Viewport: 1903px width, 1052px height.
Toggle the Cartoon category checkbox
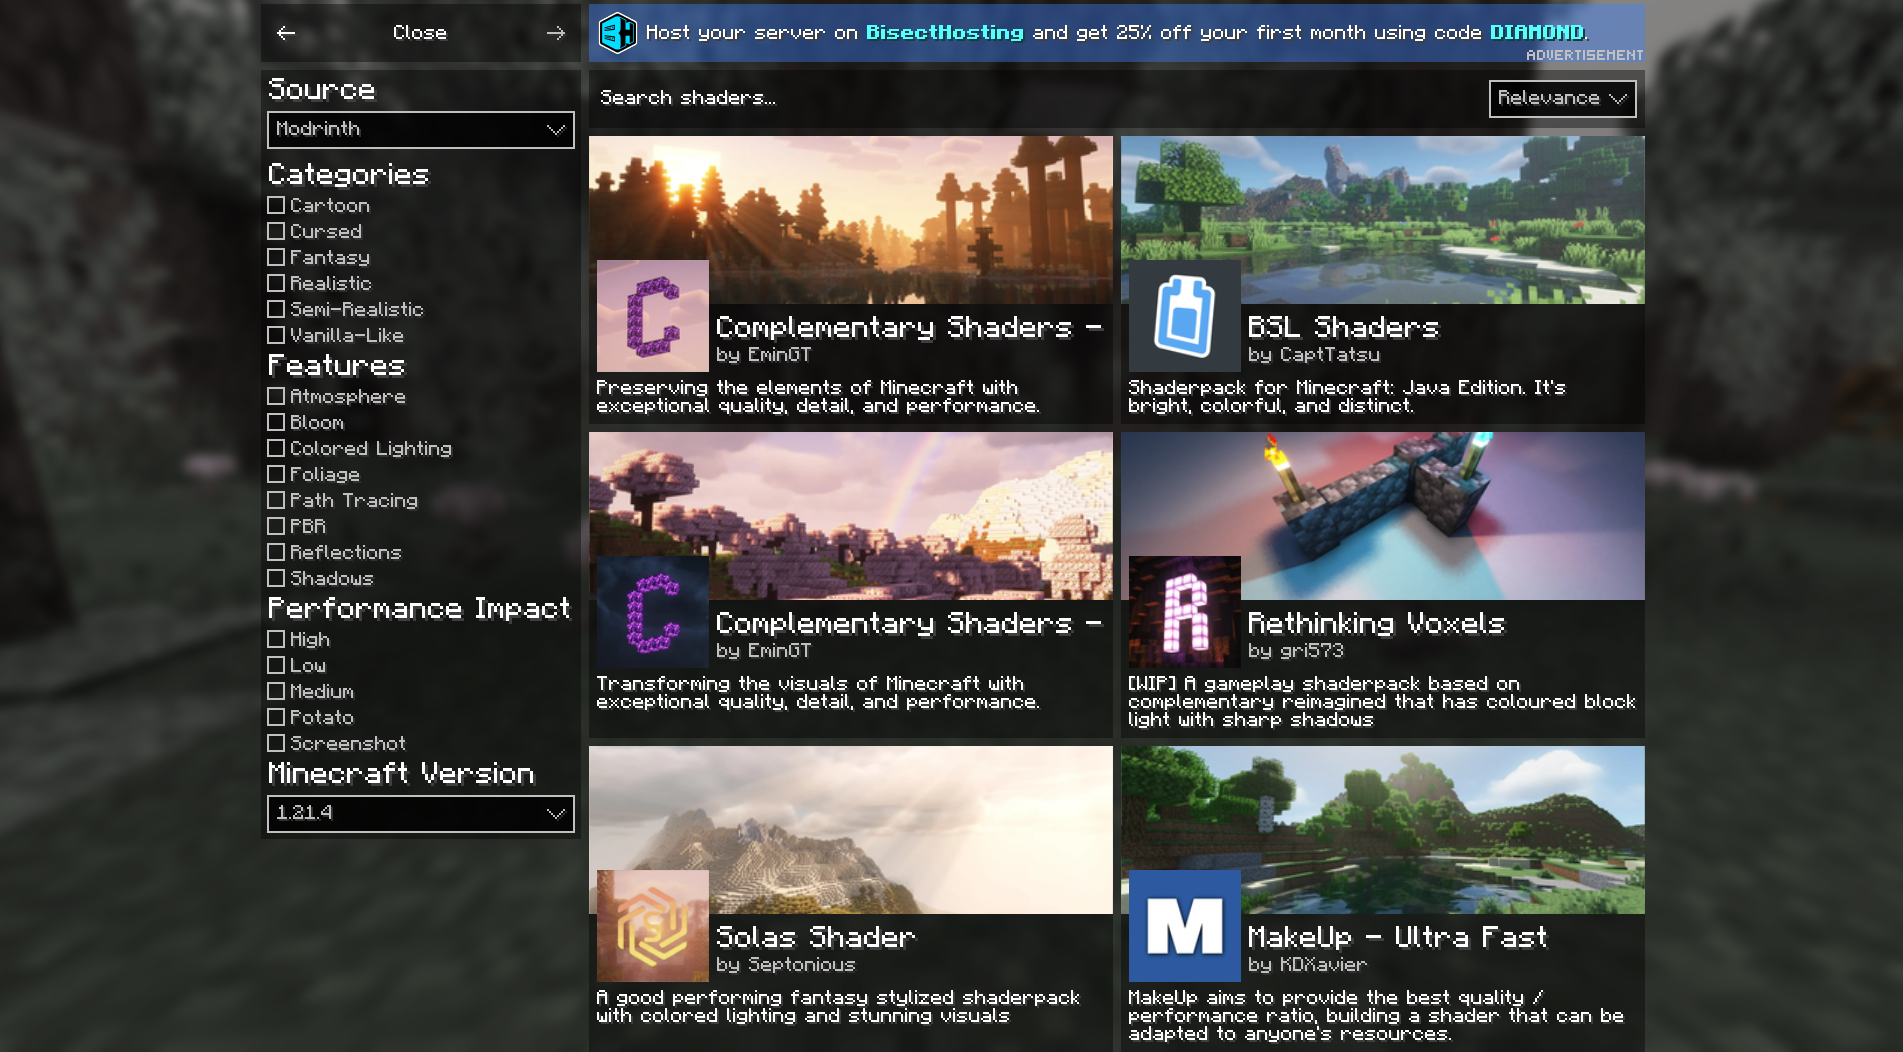coord(276,205)
